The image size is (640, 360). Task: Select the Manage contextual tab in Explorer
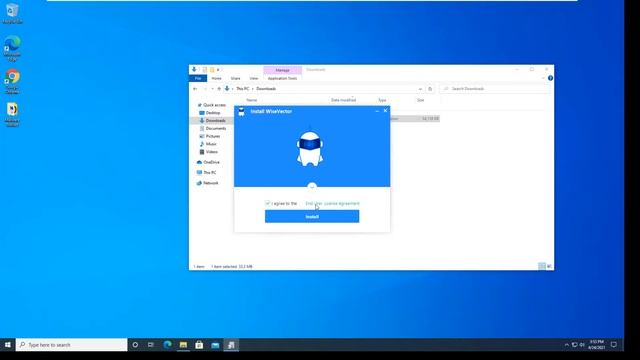[282, 70]
